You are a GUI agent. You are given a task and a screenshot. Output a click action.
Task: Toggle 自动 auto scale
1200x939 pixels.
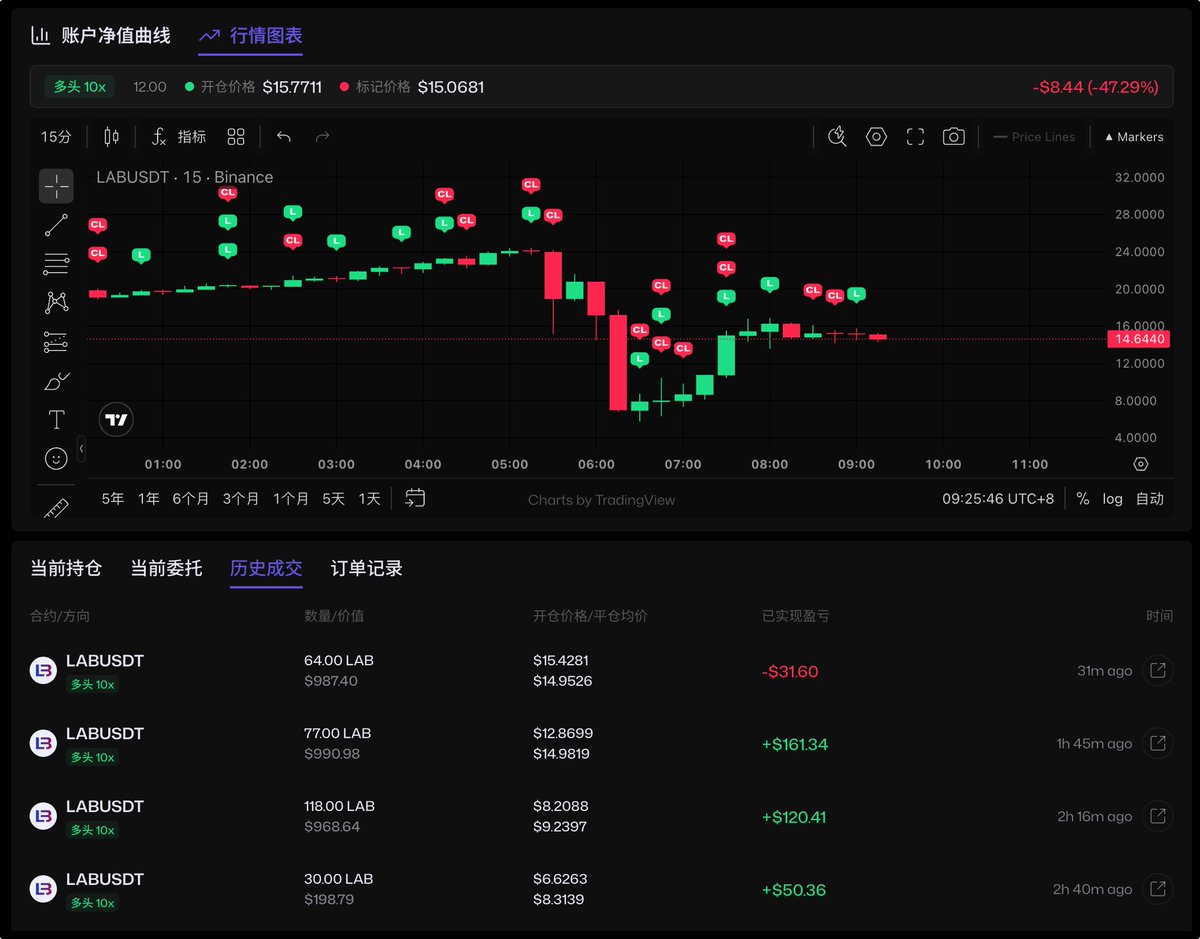[x=1150, y=498]
